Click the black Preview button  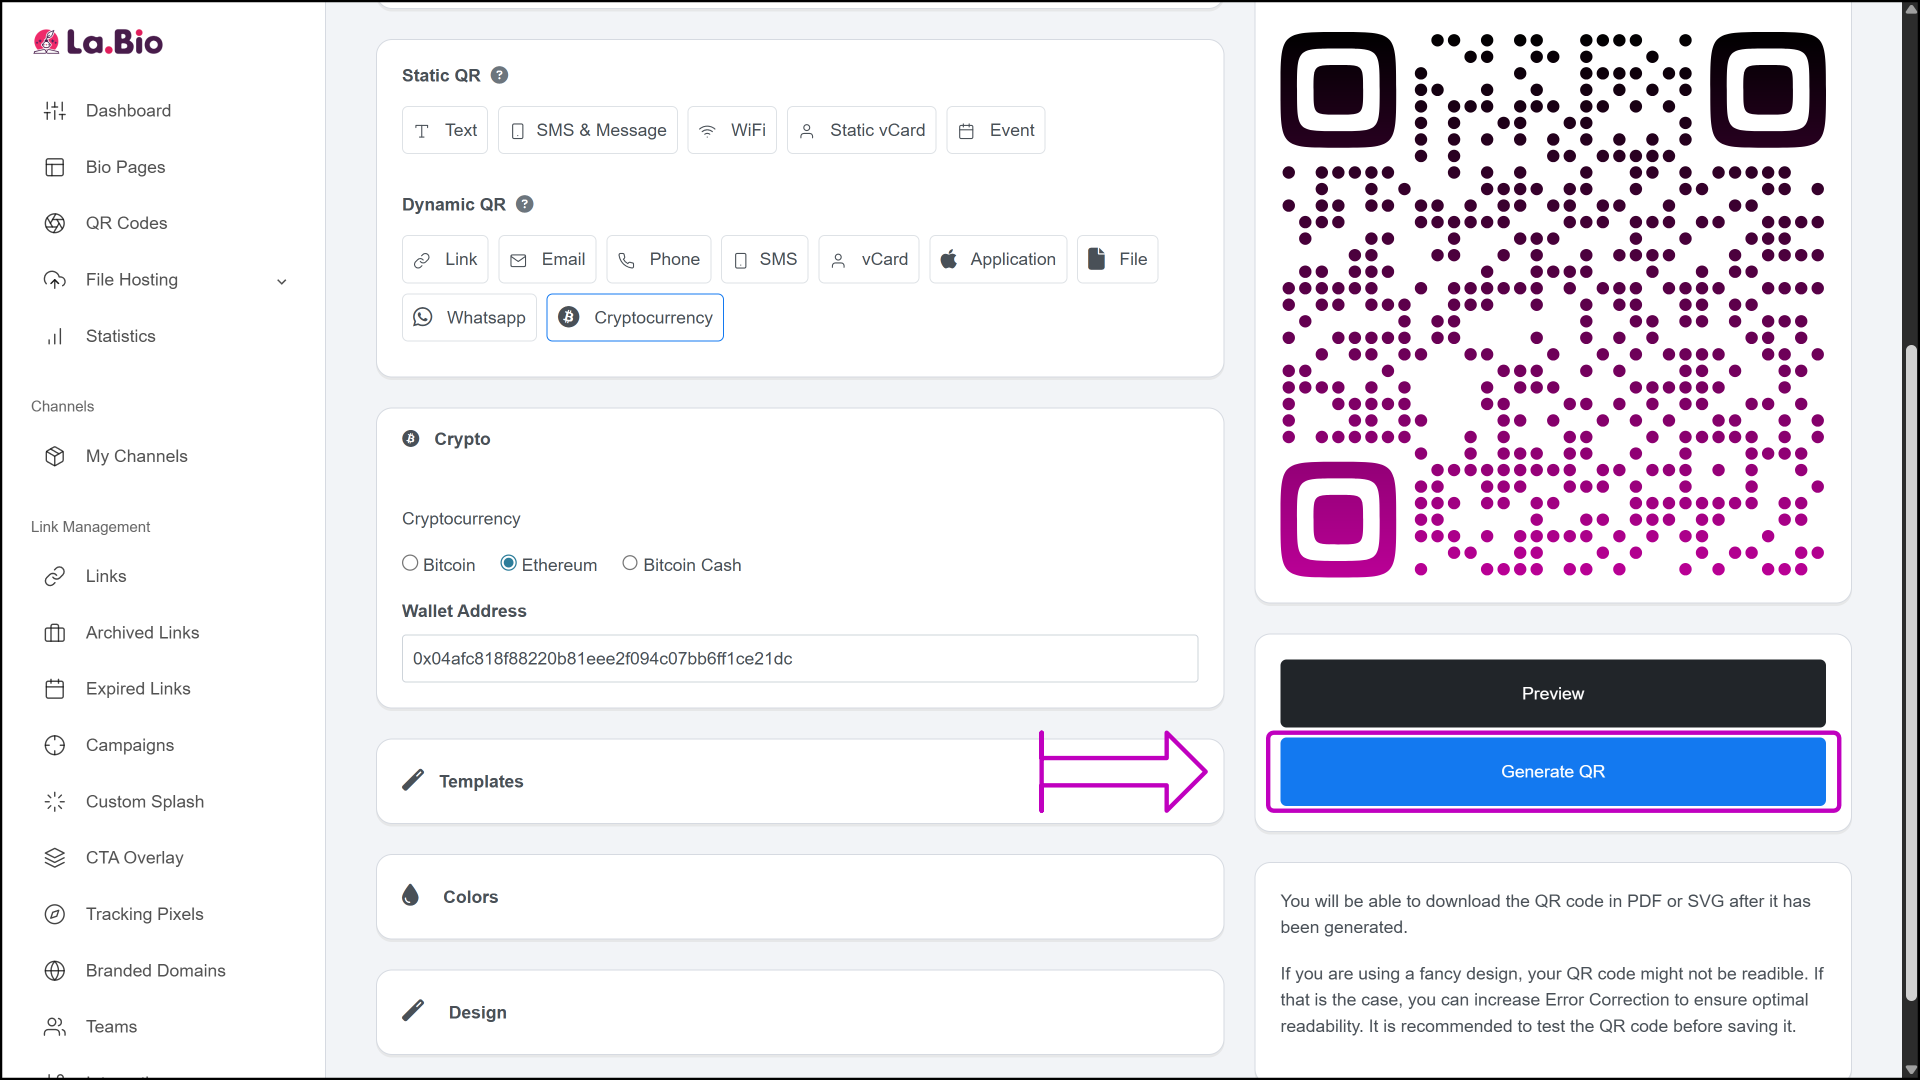1552,693
